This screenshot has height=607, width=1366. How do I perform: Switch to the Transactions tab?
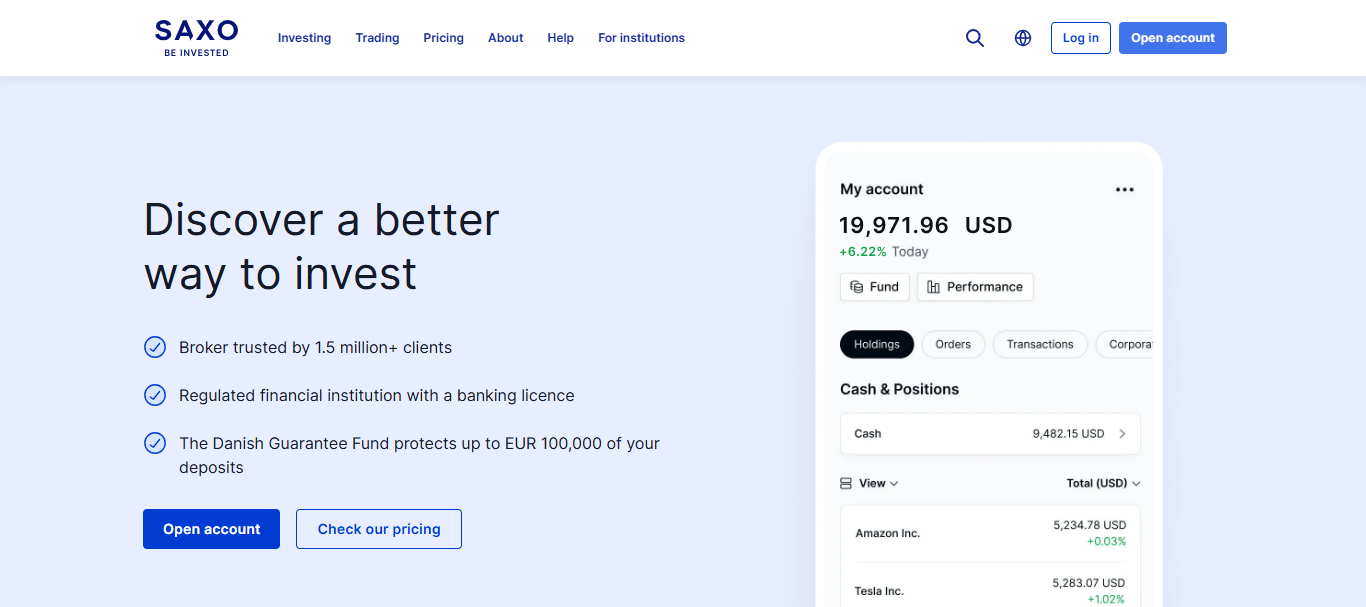(1040, 344)
